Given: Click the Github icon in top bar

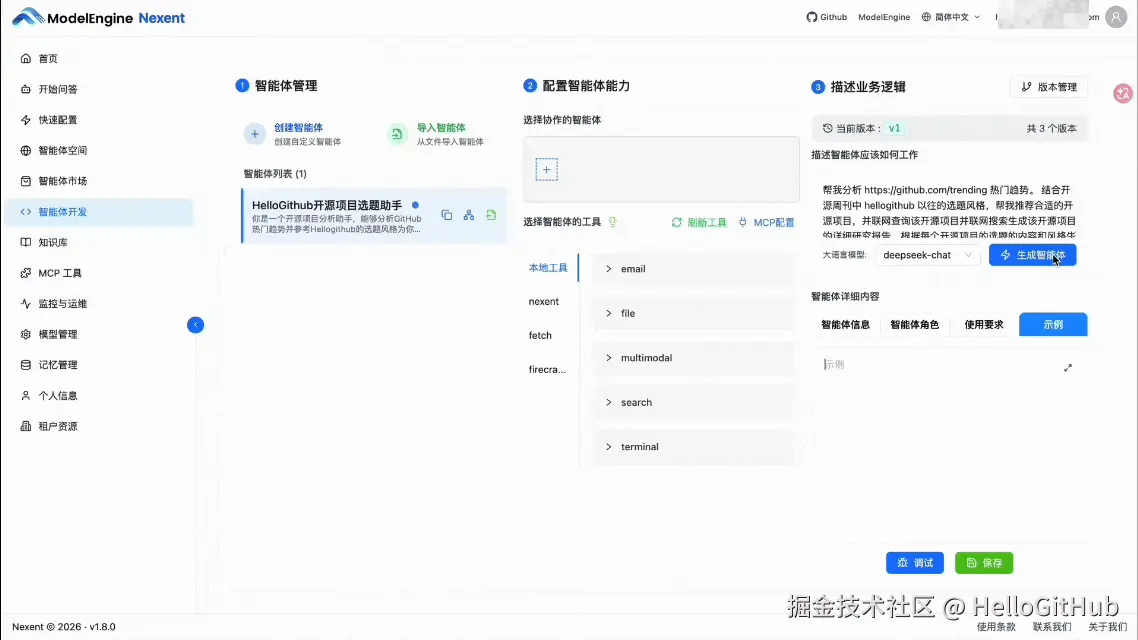Looking at the screenshot, I should [811, 17].
